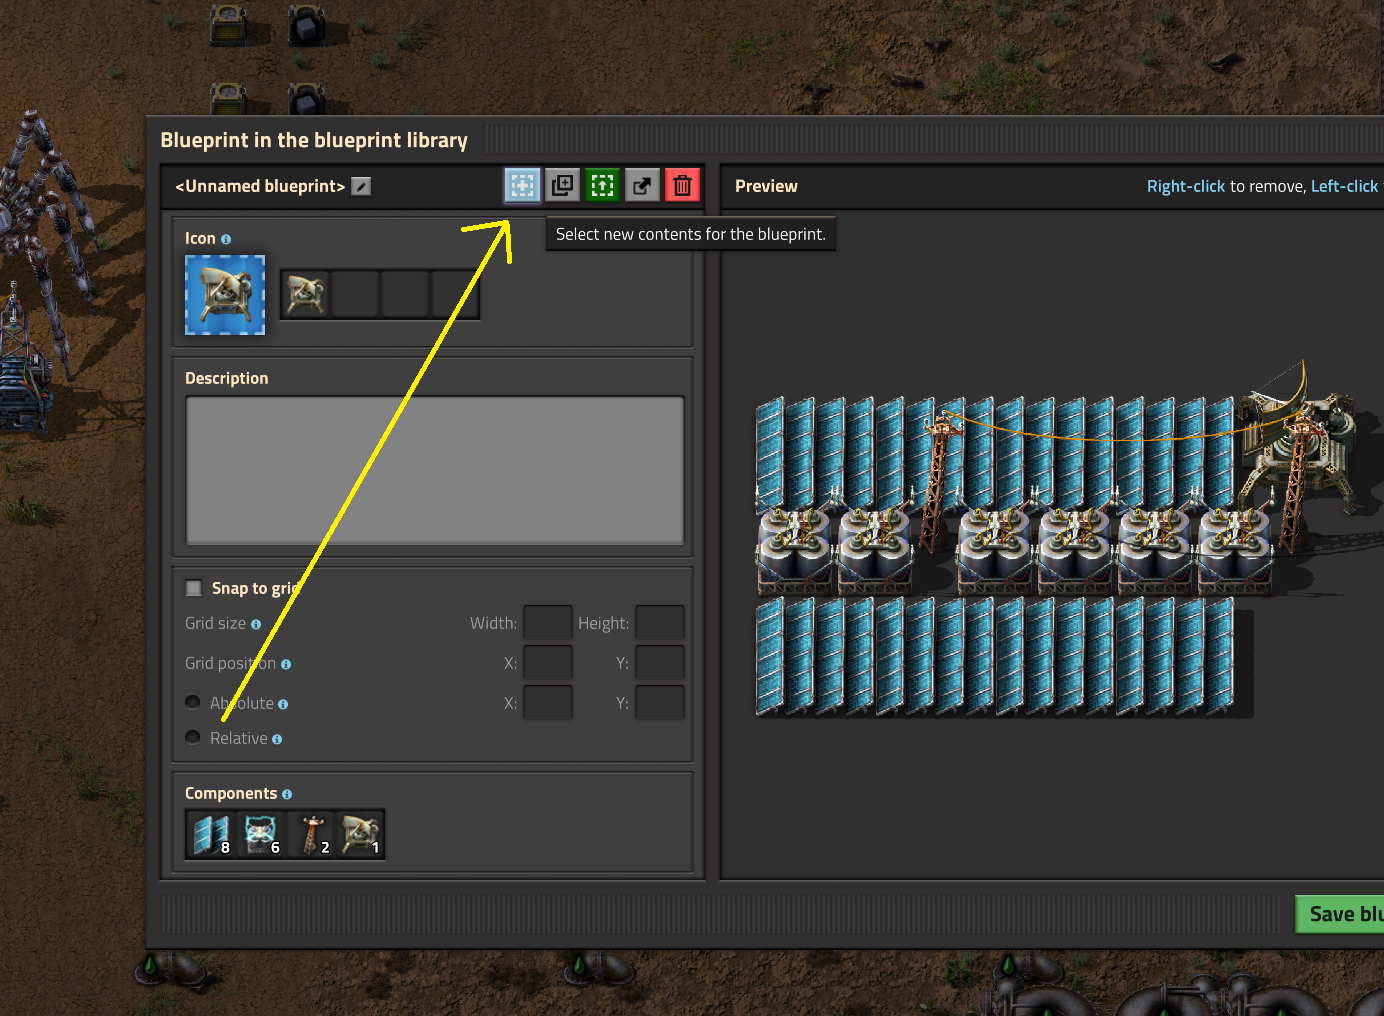Click the pencil rename blueprint icon

[x=361, y=187]
